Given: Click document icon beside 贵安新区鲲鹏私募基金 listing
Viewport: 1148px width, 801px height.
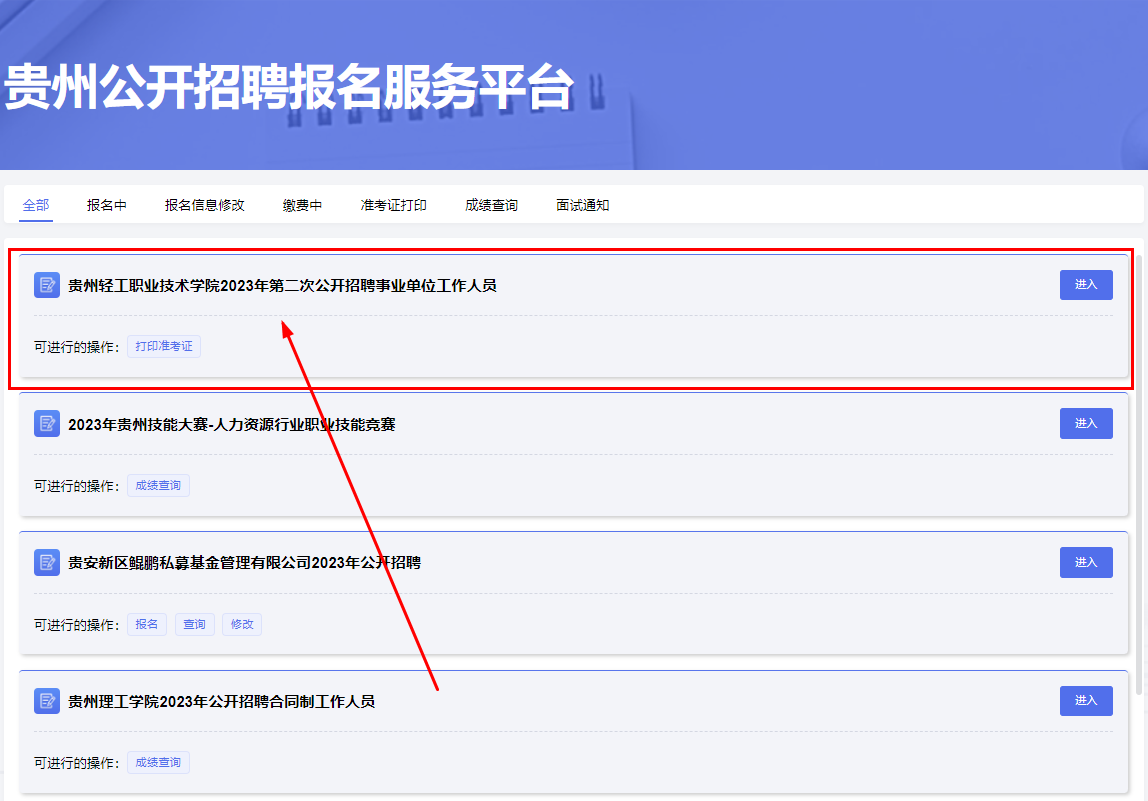Looking at the screenshot, I should (47, 563).
